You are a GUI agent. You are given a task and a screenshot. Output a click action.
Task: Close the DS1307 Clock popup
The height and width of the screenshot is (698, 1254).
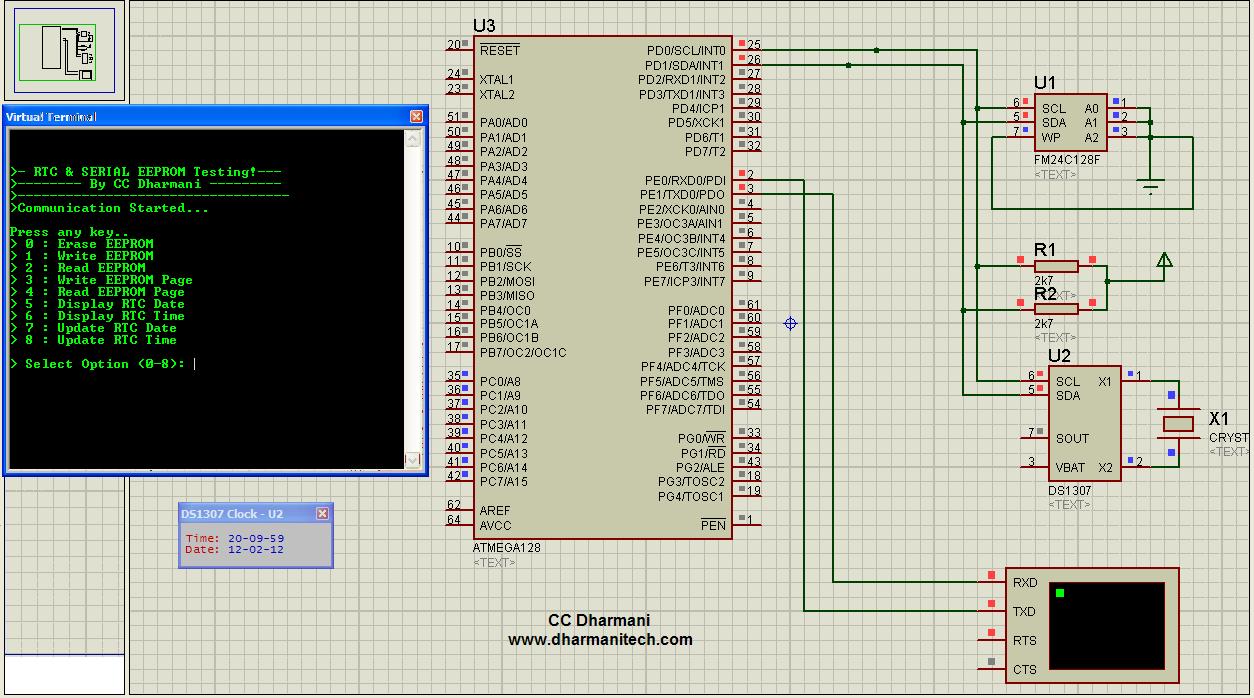(322, 513)
